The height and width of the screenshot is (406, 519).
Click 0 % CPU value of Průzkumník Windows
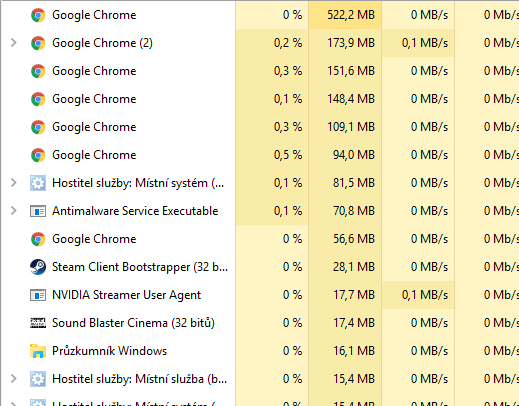pos(292,351)
